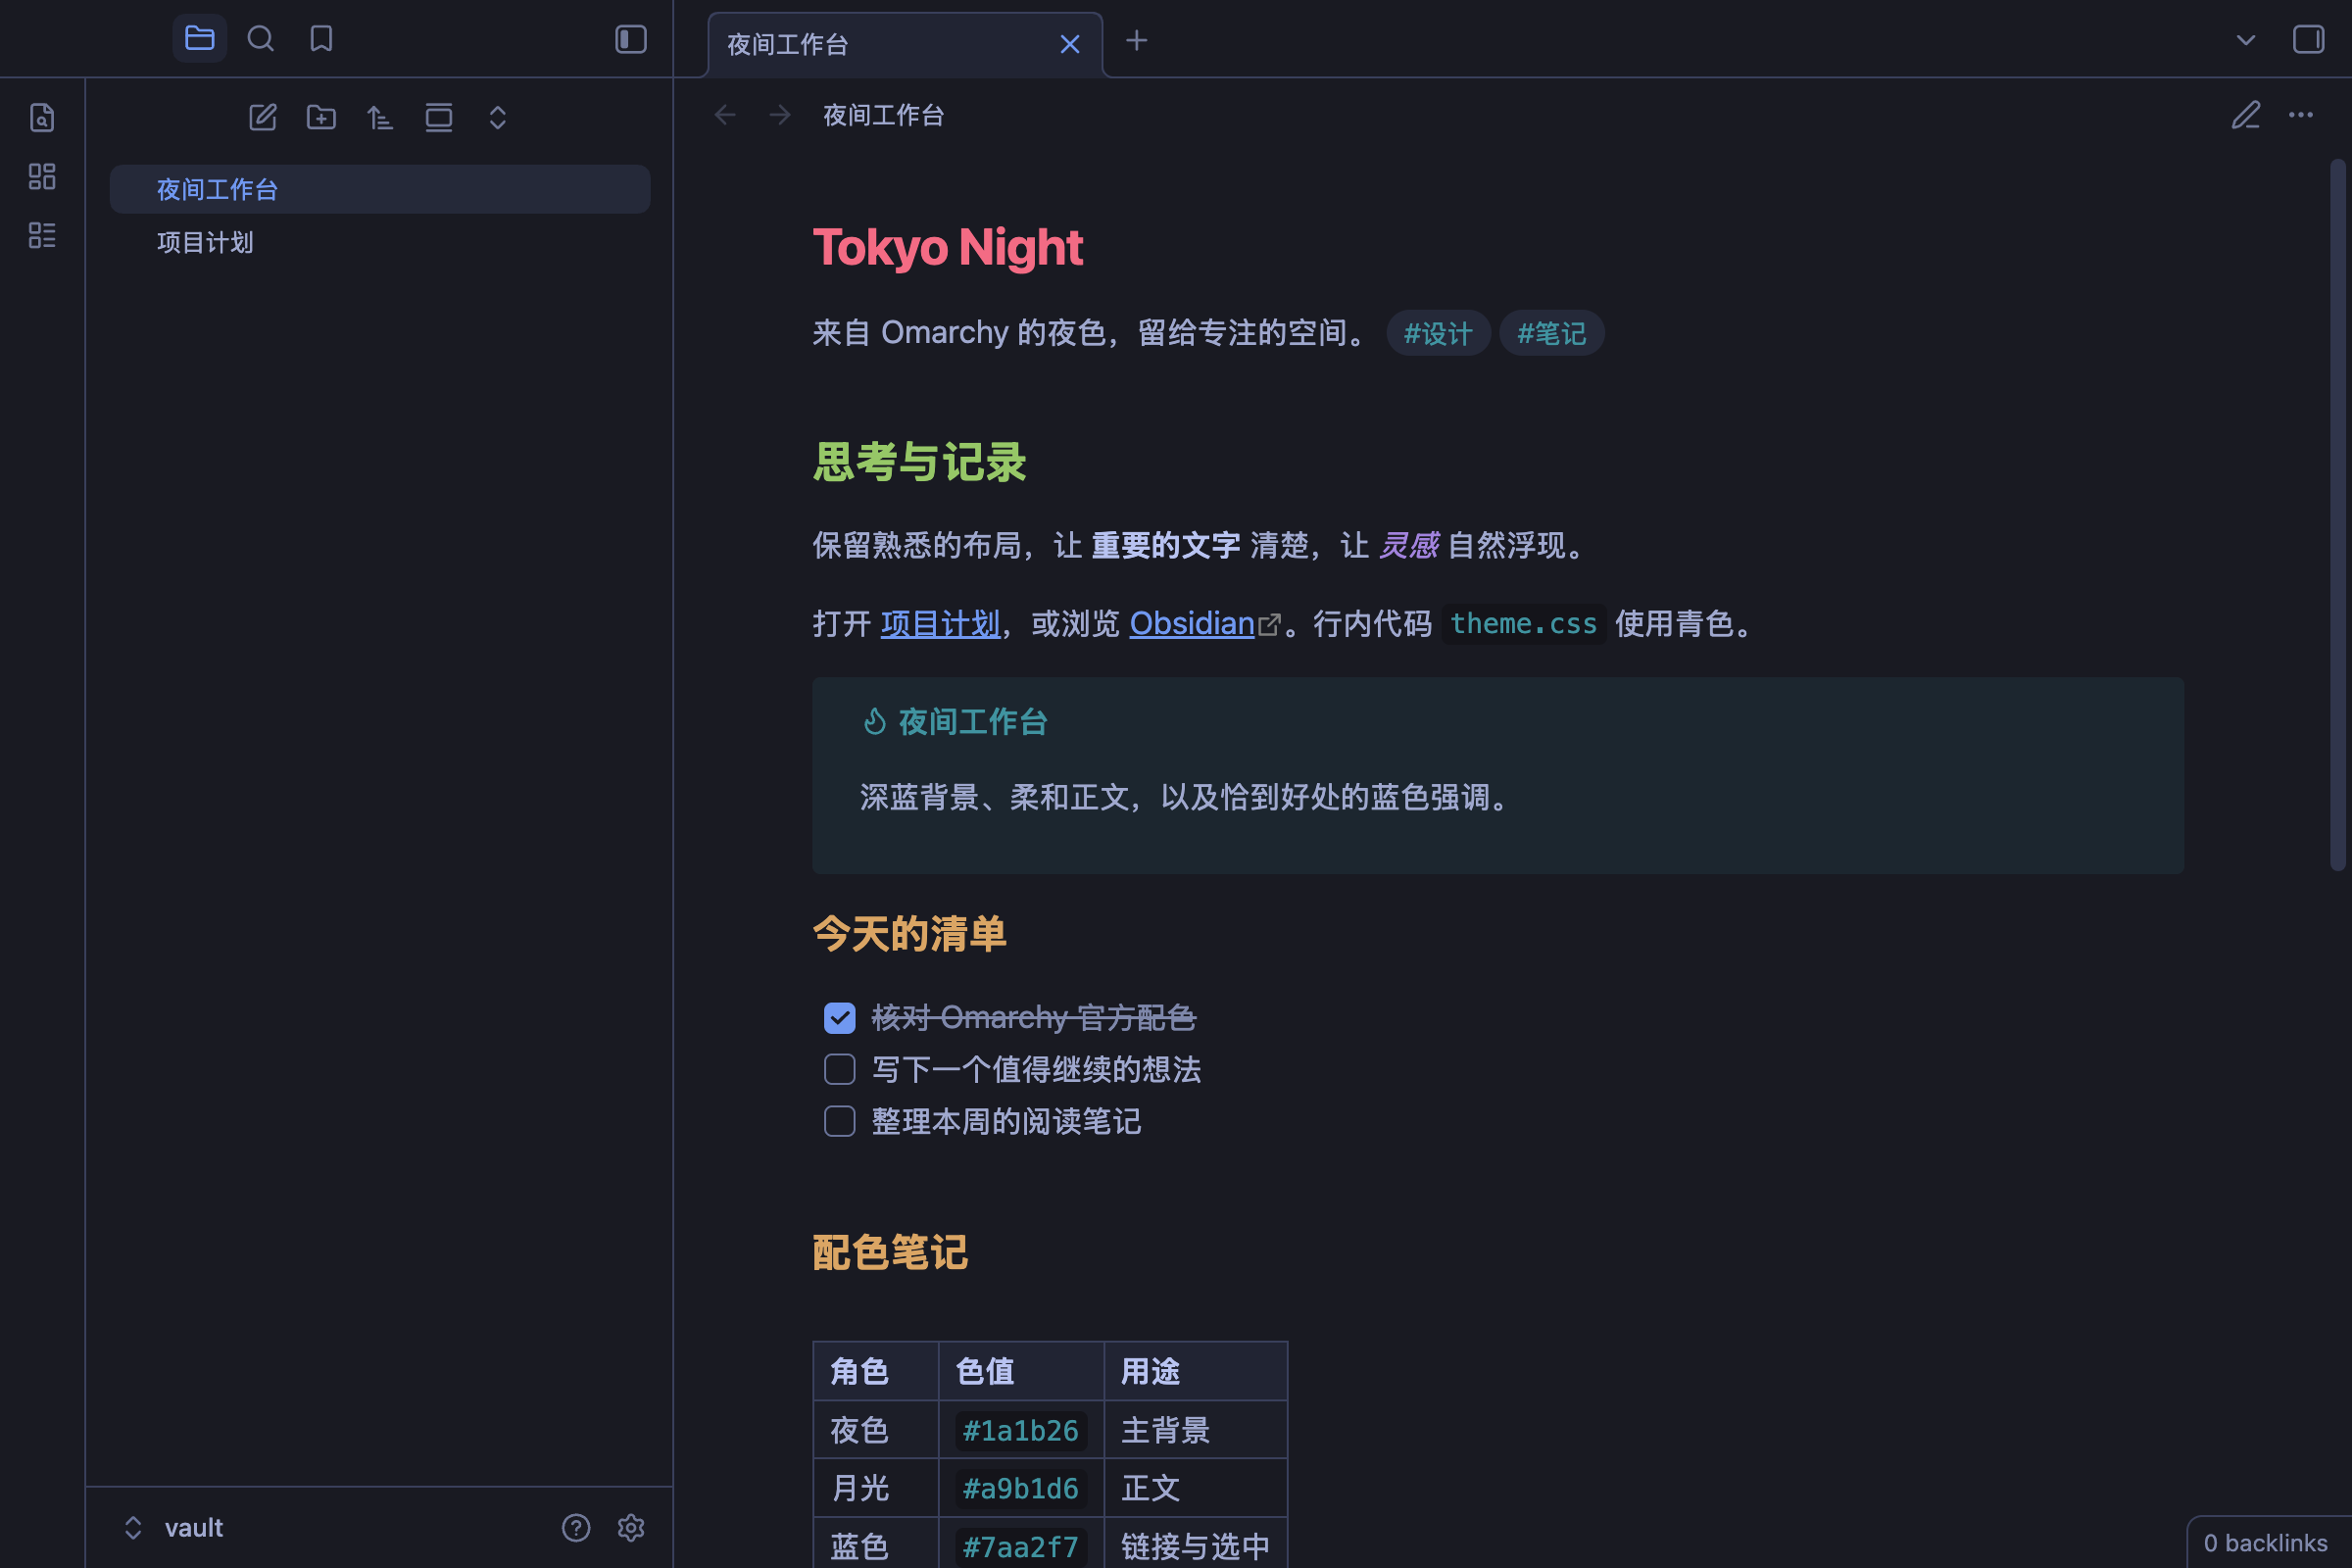Click the 角色 table header
The height and width of the screenshot is (1568, 2352).
876,1371
